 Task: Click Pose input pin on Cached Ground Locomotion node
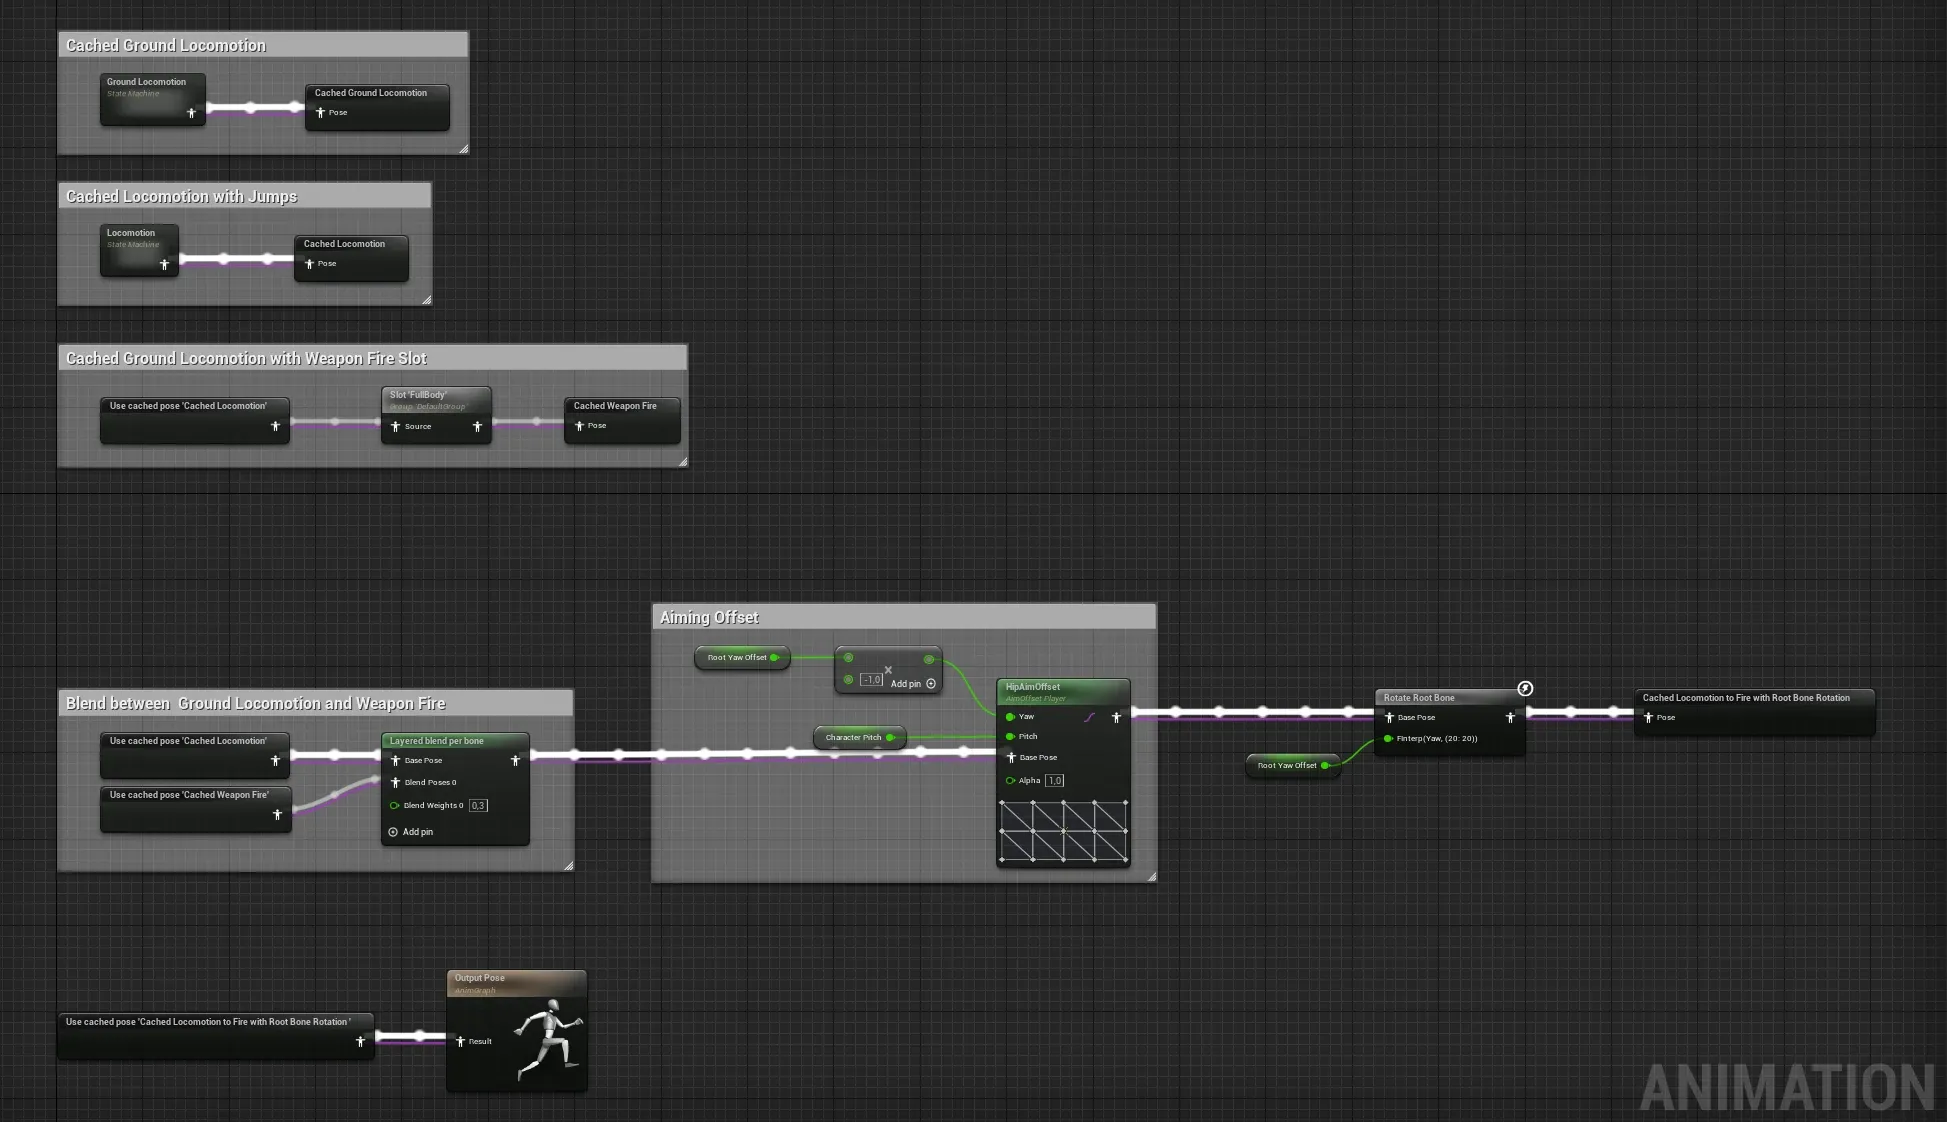click(x=320, y=112)
